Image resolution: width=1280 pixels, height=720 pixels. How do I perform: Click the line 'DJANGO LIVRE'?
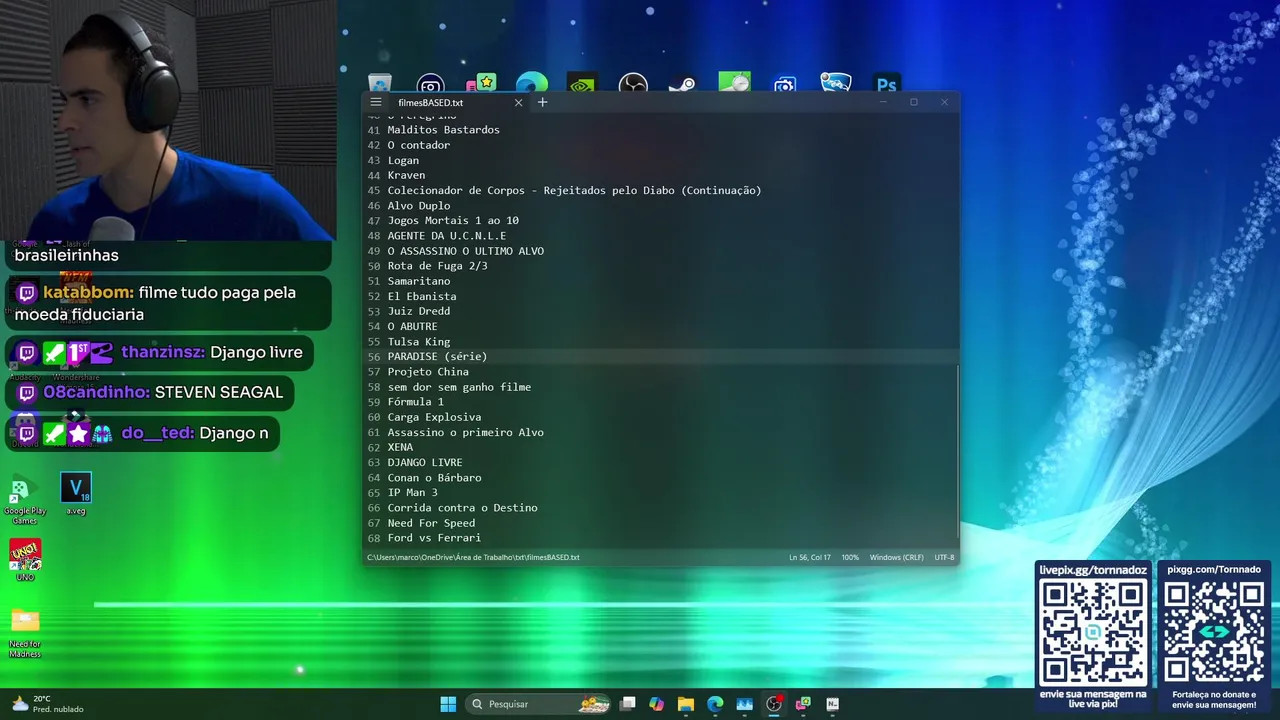(x=424, y=462)
